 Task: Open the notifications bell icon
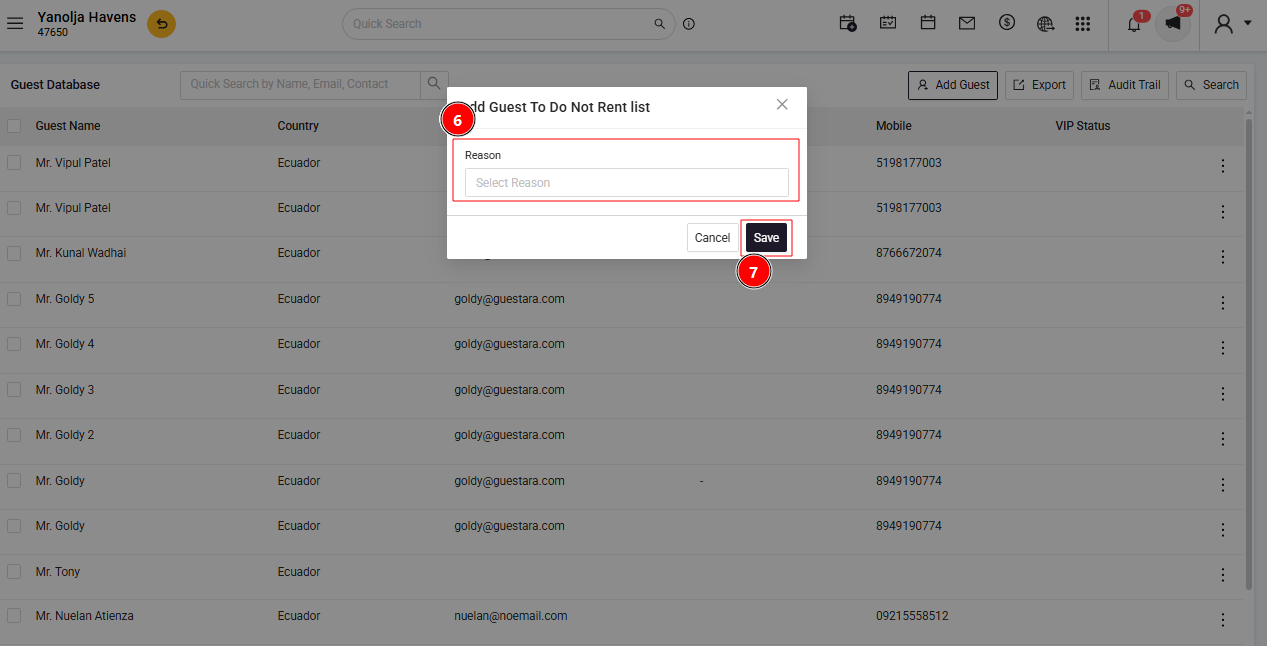(x=1134, y=24)
